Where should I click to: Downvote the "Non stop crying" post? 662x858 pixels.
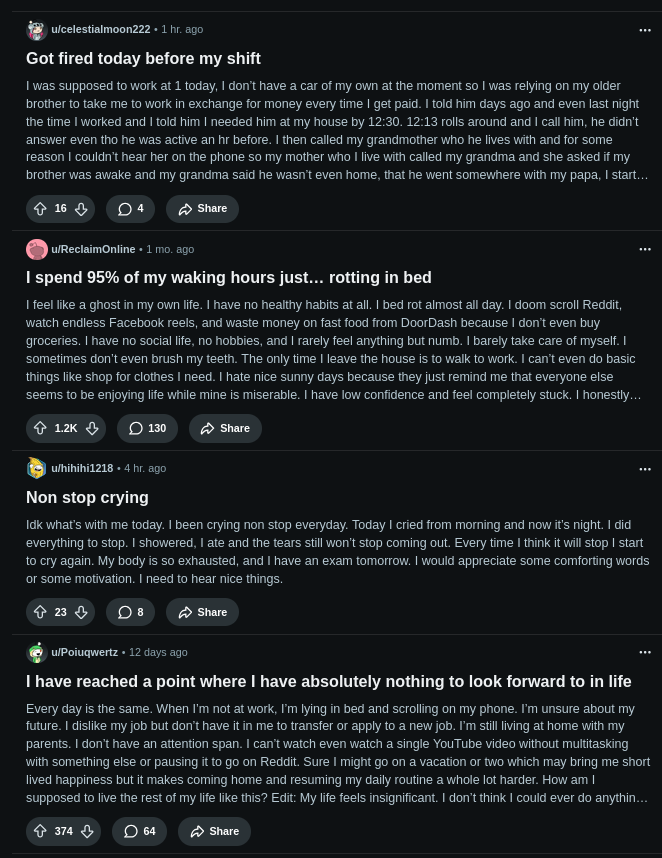[82, 612]
